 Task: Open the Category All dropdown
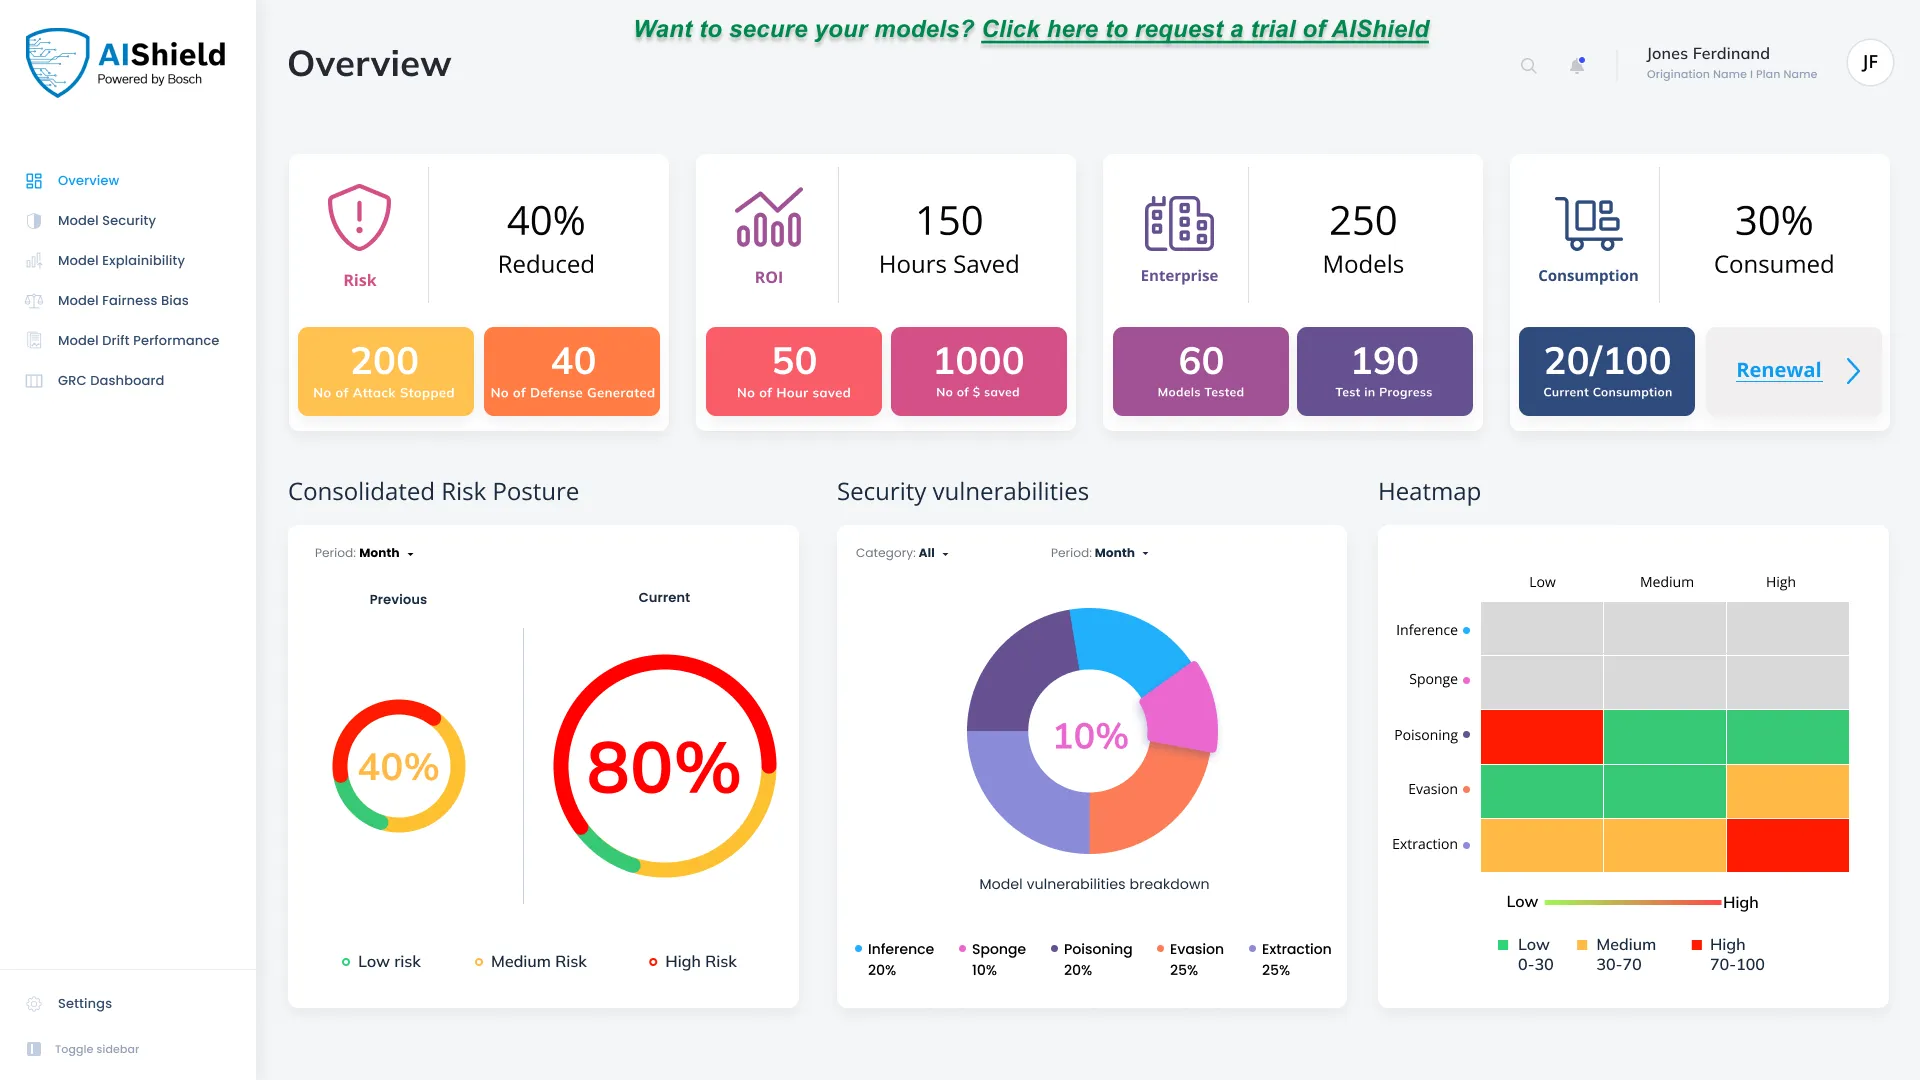(x=902, y=553)
